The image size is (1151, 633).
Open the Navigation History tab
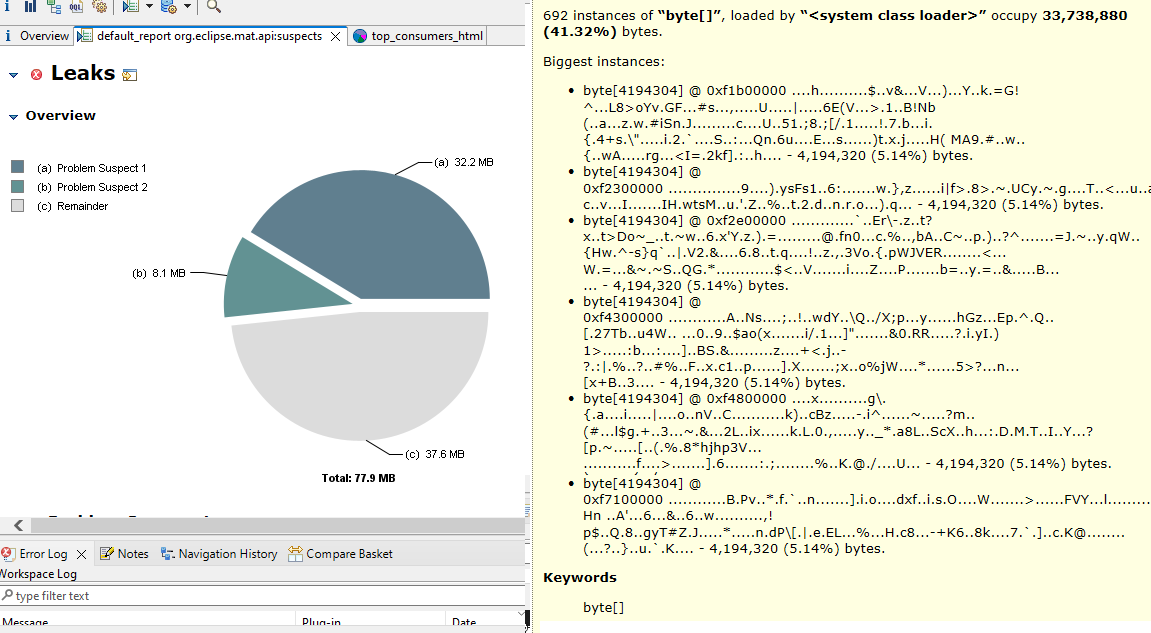(219, 554)
